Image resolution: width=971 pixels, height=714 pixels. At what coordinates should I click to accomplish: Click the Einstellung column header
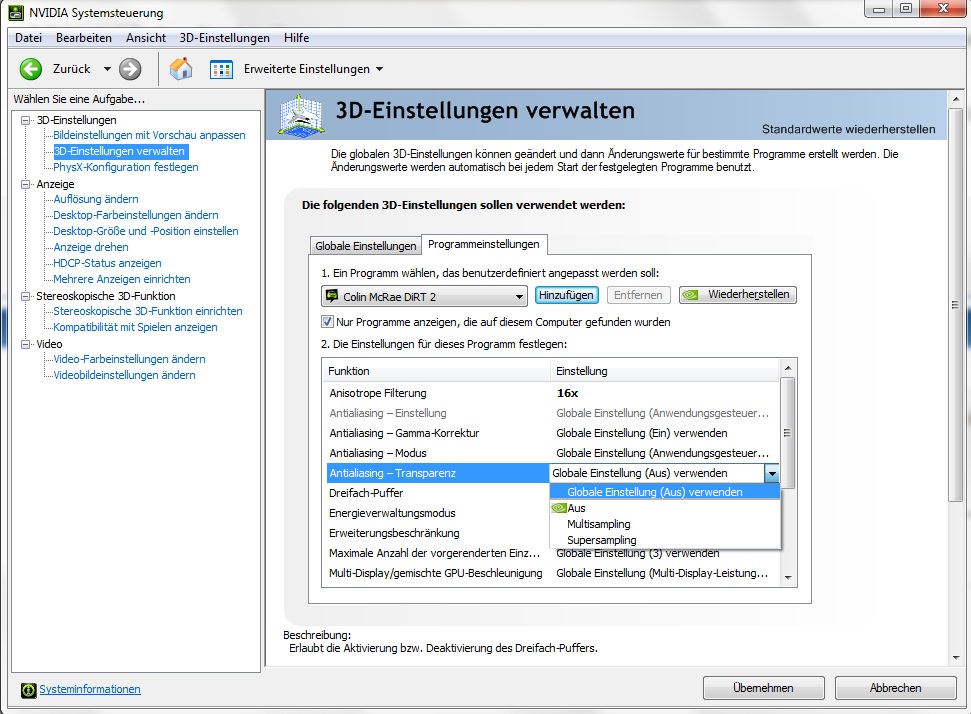[x=664, y=371]
